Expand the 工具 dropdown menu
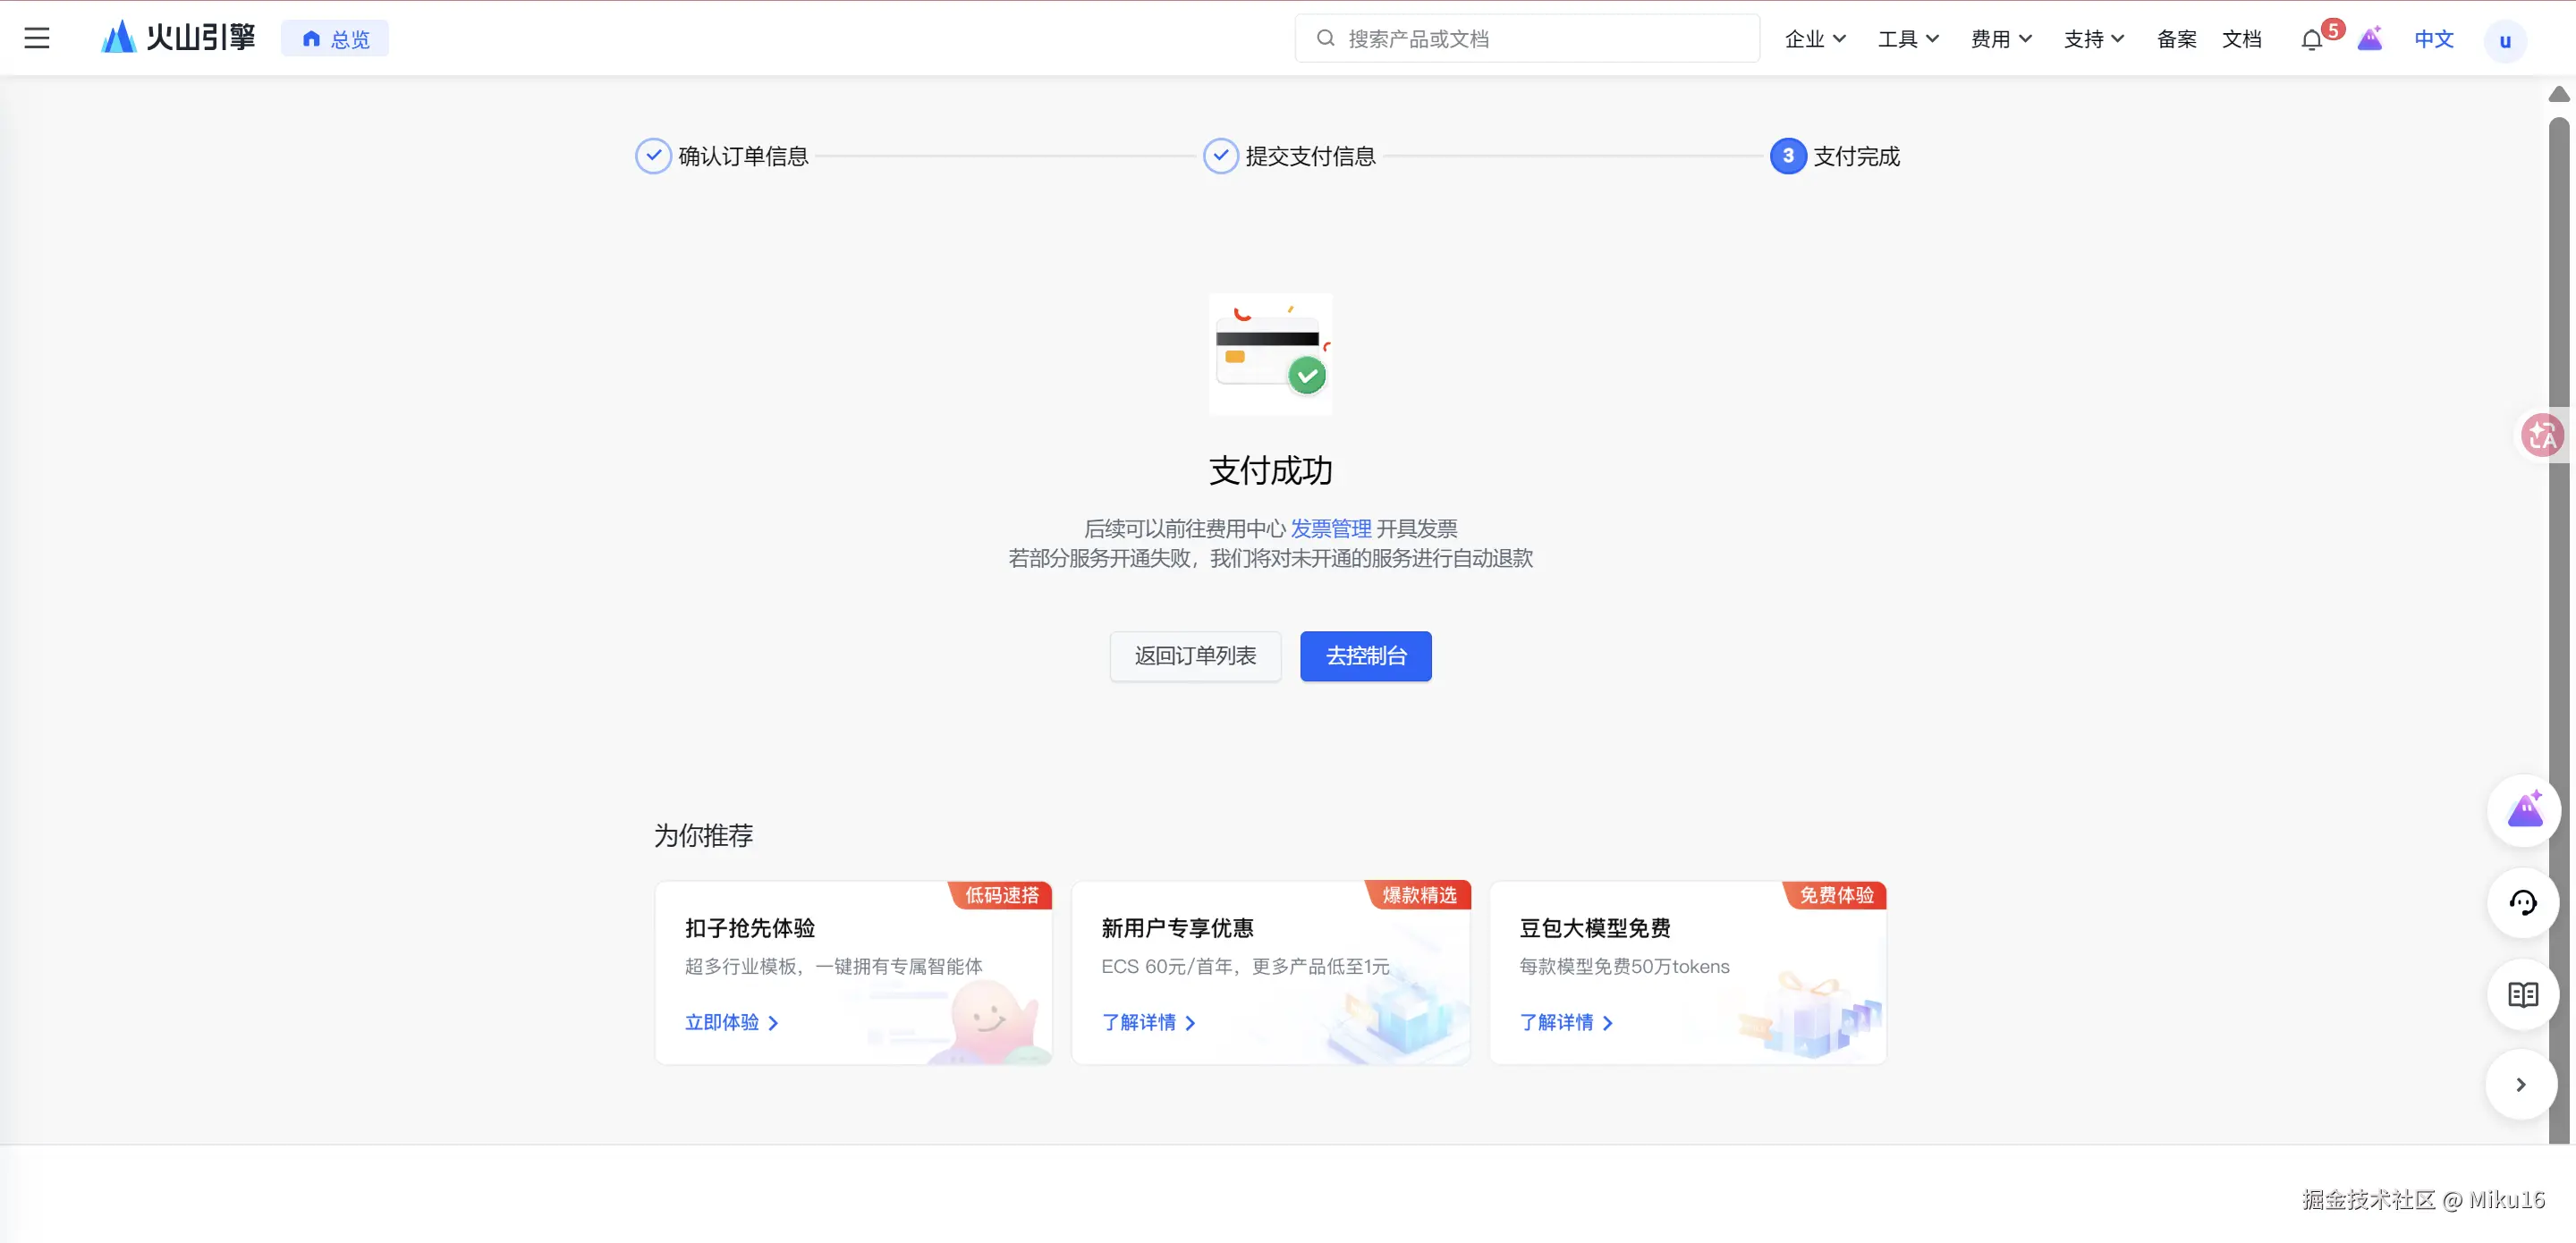The image size is (2576, 1243). click(x=1908, y=39)
